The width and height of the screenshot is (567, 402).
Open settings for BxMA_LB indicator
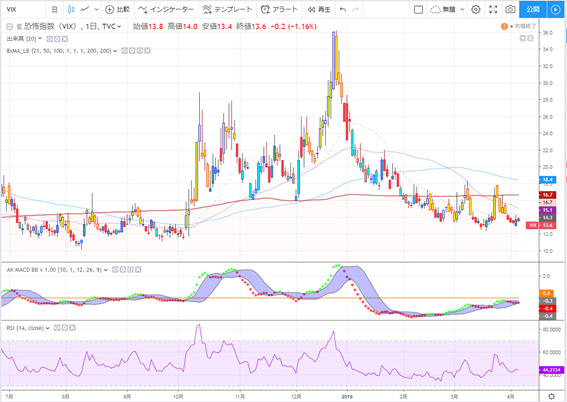click(x=132, y=51)
